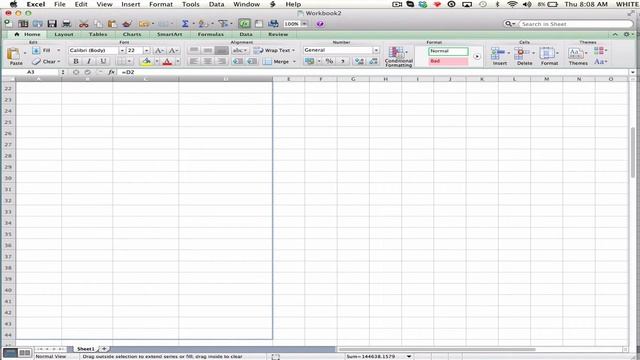The height and width of the screenshot is (360, 640).
Task: Expand the cell styles gallery arrow
Action: pos(476,56)
